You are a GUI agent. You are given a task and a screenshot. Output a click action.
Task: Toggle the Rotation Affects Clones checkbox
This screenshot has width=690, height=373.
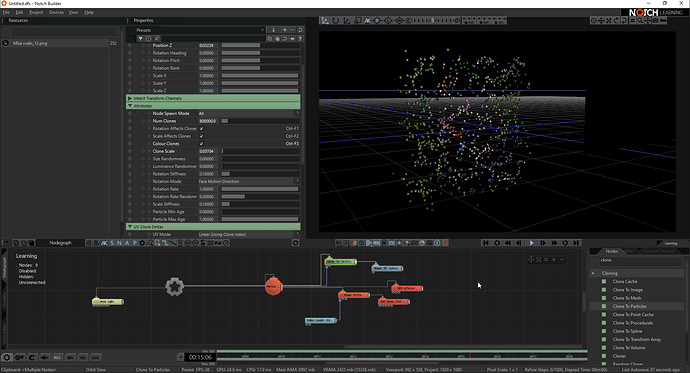[x=201, y=128]
